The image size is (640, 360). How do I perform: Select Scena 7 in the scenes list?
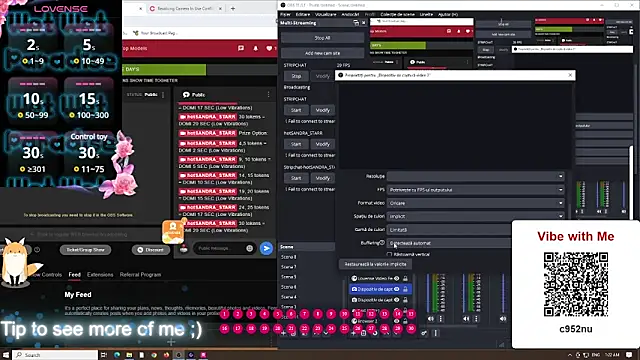pos(289,267)
